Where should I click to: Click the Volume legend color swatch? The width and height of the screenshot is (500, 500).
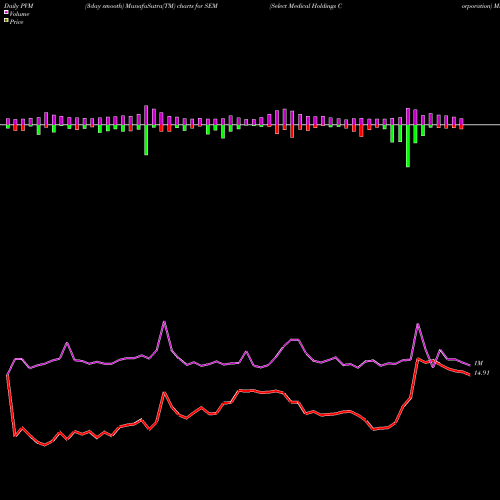pyautogui.click(x=6, y=12)
